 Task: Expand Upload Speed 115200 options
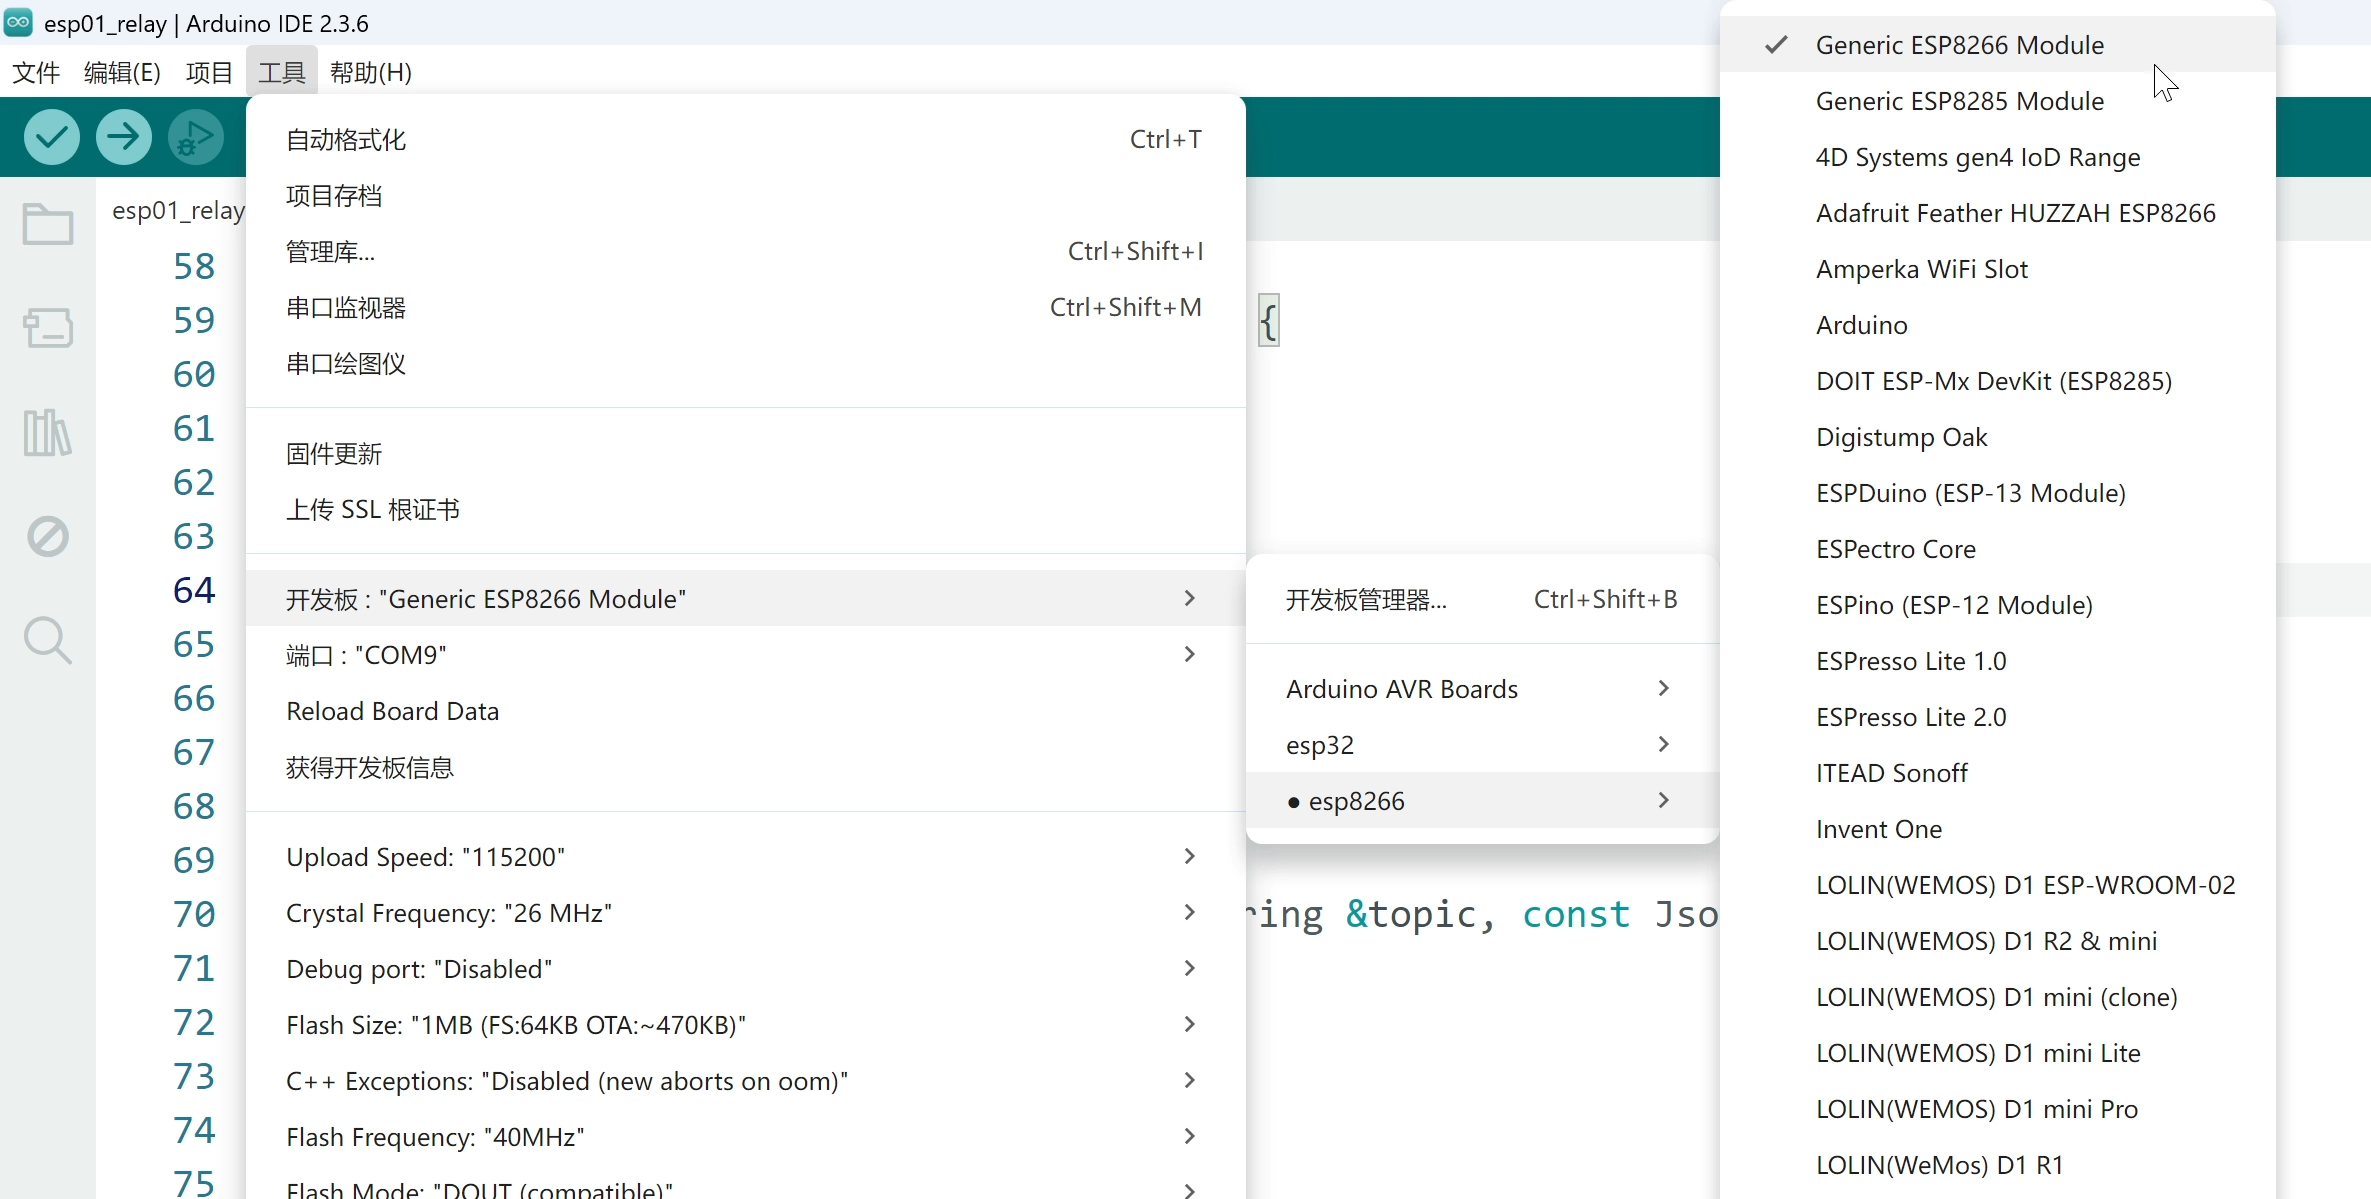tap(745, 857)
